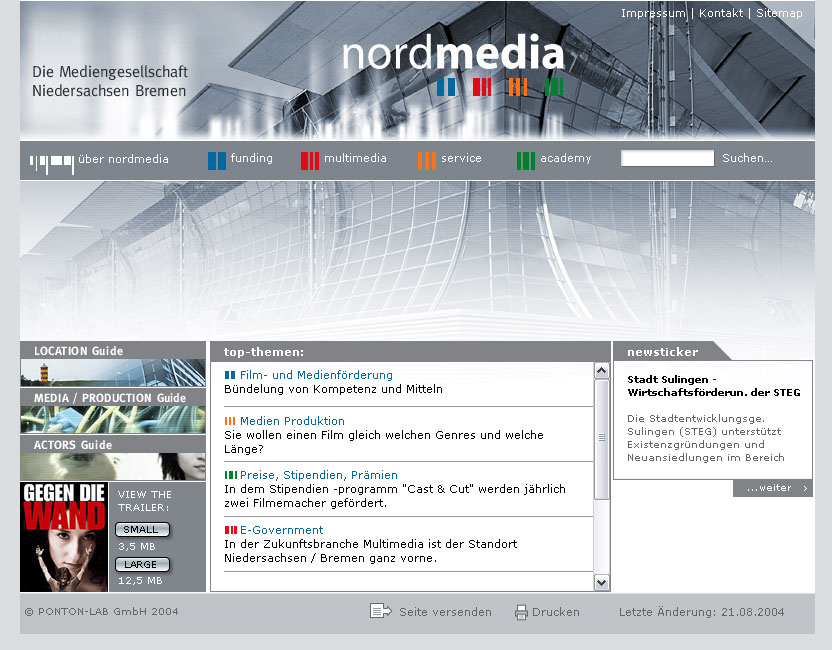Click the printer icon beside Drucken

click(521, 612)
